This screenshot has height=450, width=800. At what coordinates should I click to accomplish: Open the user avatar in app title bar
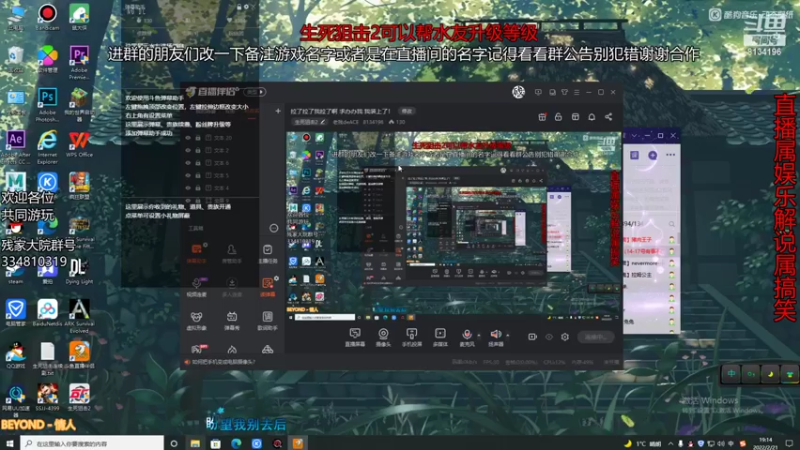[518, 92]
